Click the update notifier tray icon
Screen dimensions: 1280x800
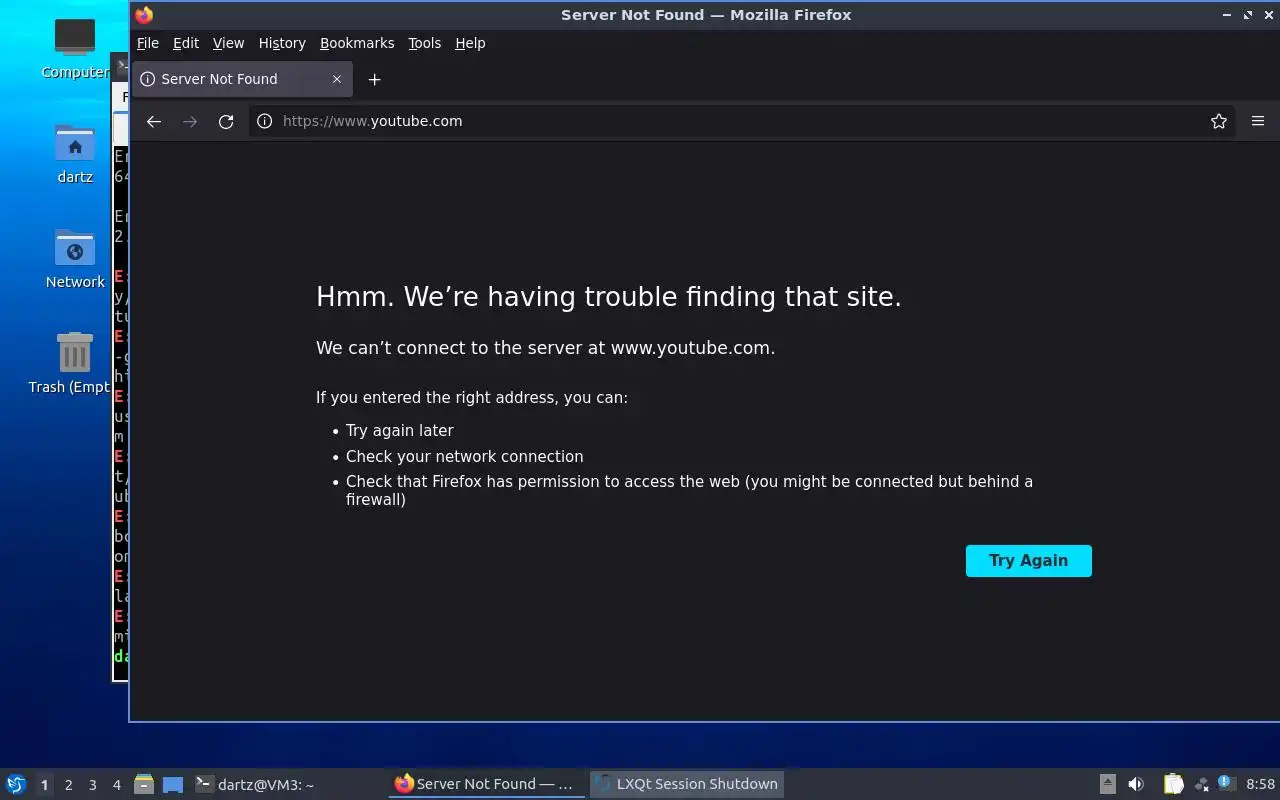[1226, 784]
